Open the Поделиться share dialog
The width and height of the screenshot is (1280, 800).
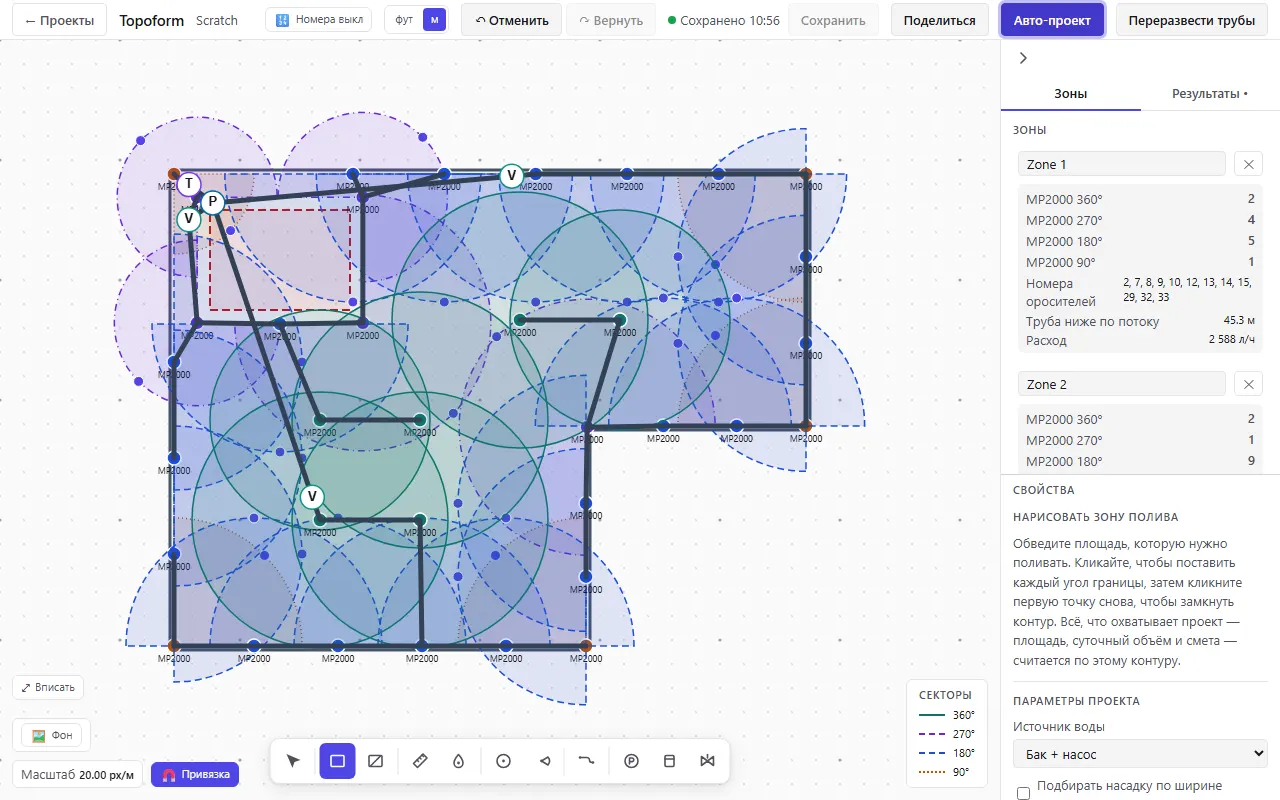(939, 20)
